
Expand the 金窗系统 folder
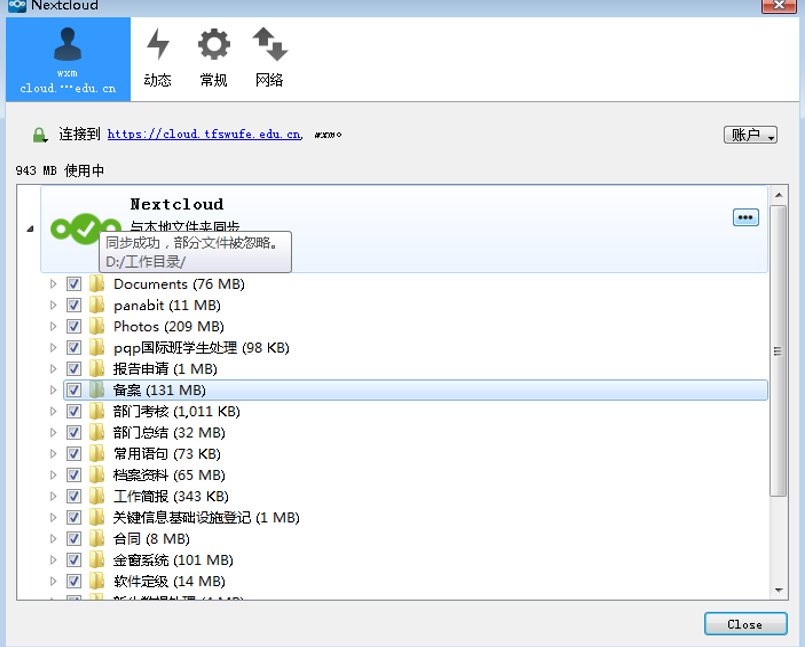53,560
